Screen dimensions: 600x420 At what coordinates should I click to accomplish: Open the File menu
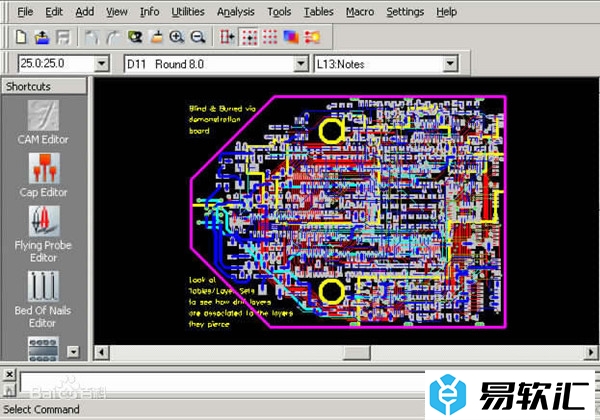point(25,12)
